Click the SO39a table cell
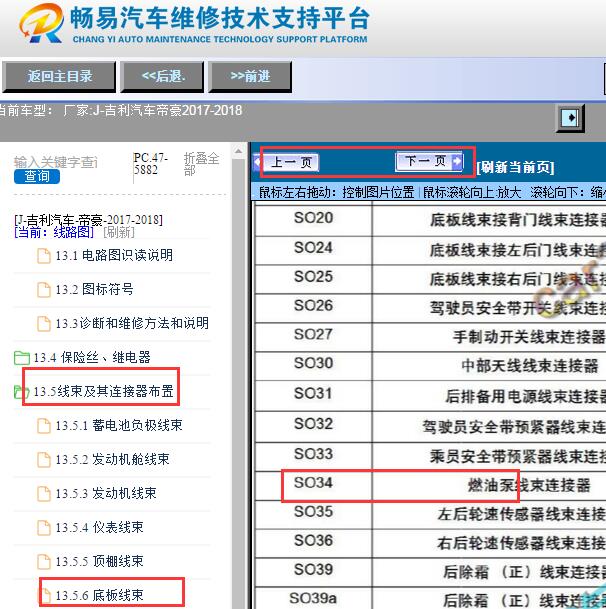The height and width of the screenshot is (609, 606). [x=313, y=599]
